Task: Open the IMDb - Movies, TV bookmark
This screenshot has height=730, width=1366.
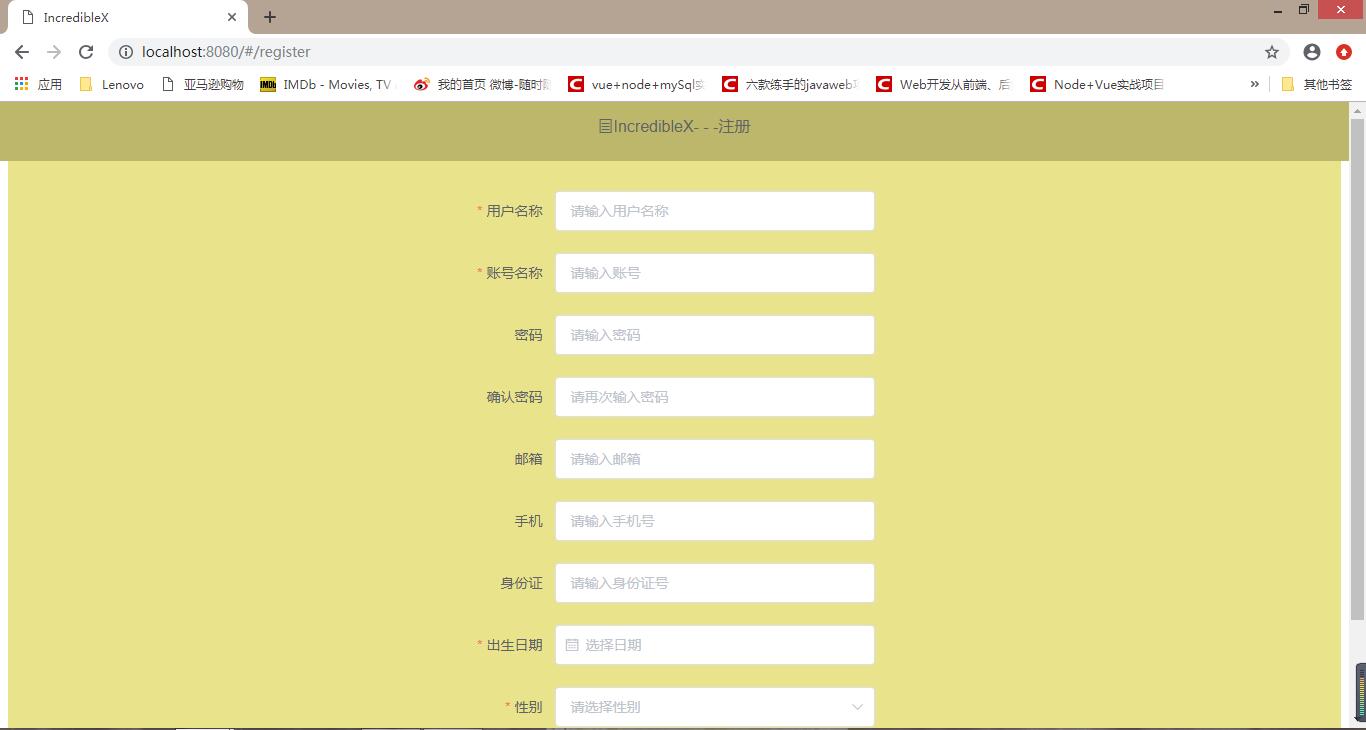Action: (x=327, y=85)
